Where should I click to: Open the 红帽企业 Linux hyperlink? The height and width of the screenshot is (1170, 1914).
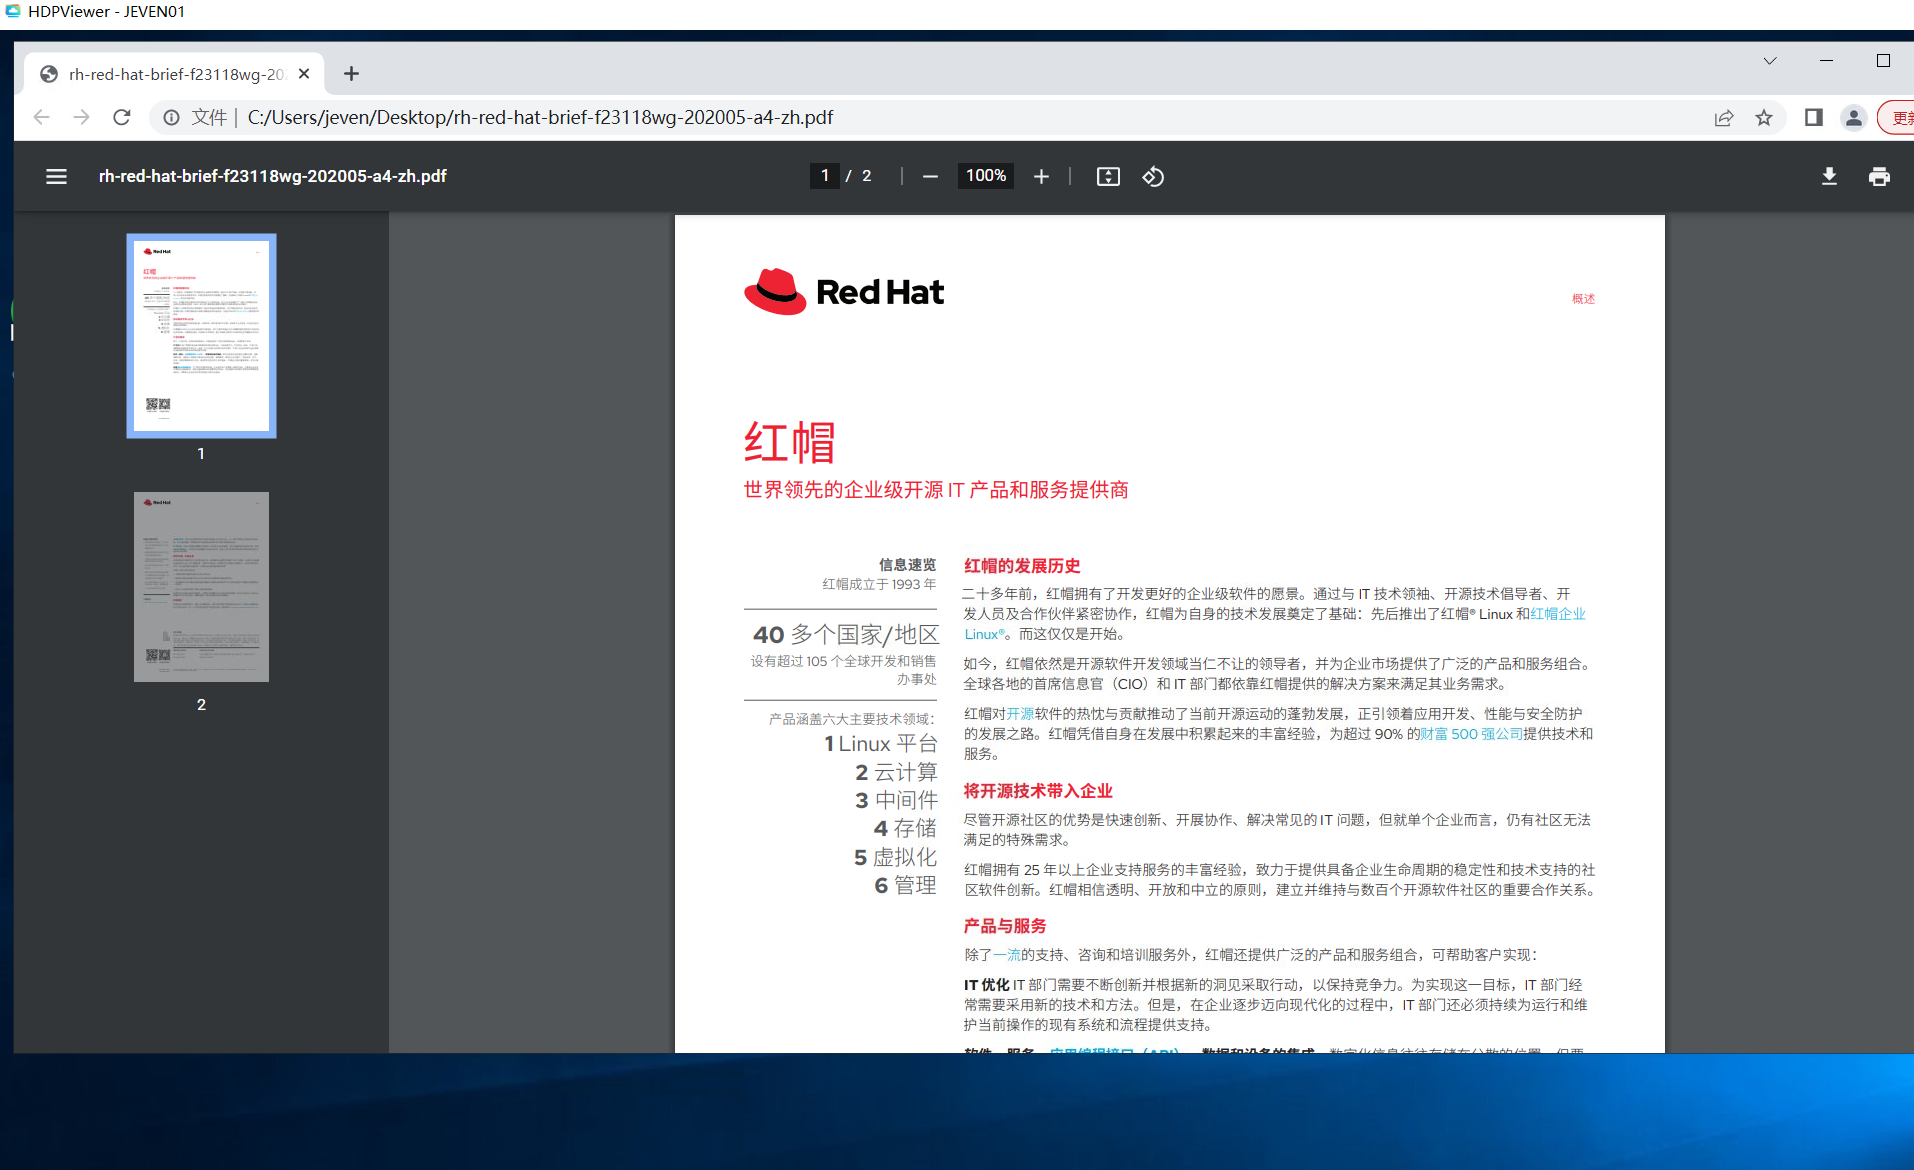click(x=1557, y=614)
